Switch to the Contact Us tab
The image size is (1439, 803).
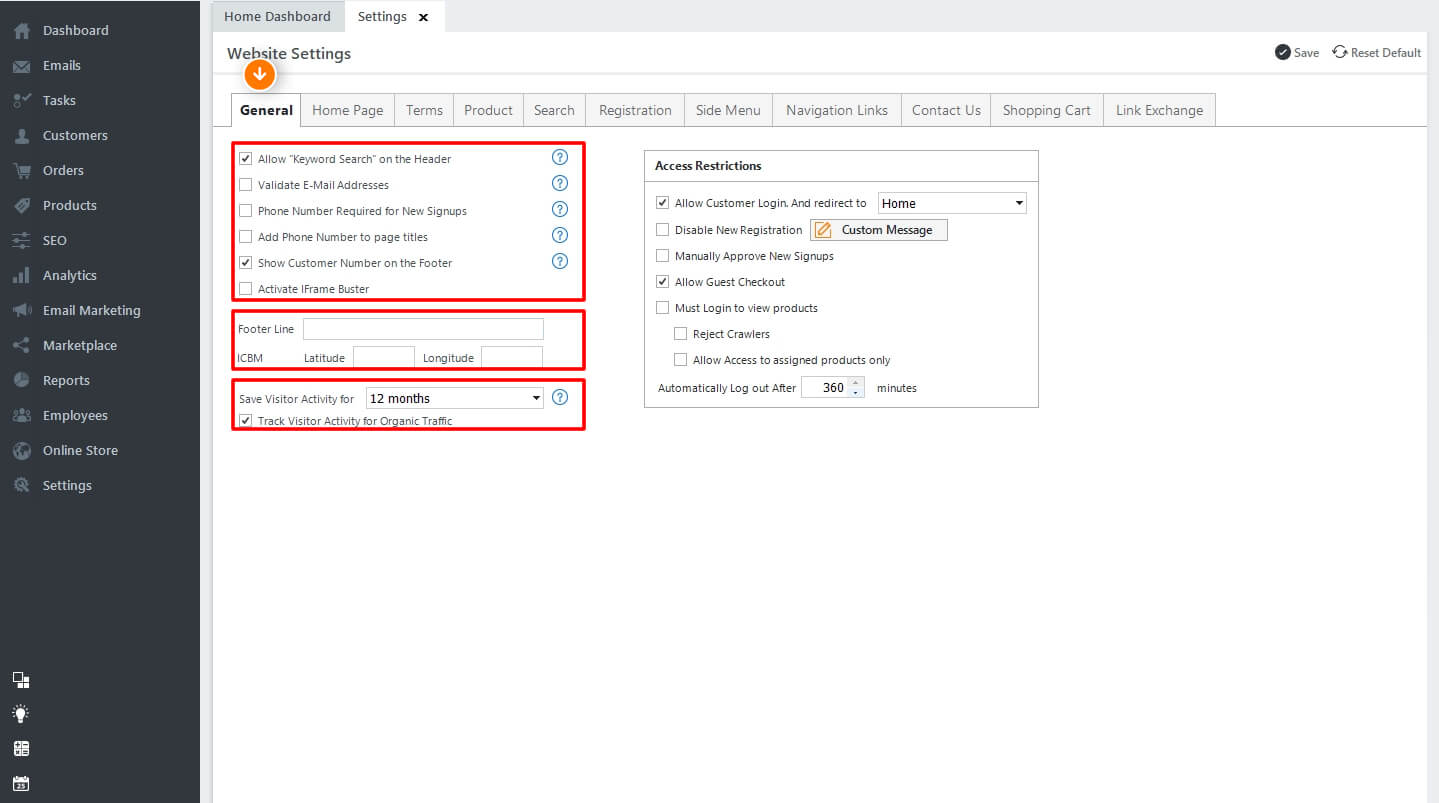coord(946,110)
